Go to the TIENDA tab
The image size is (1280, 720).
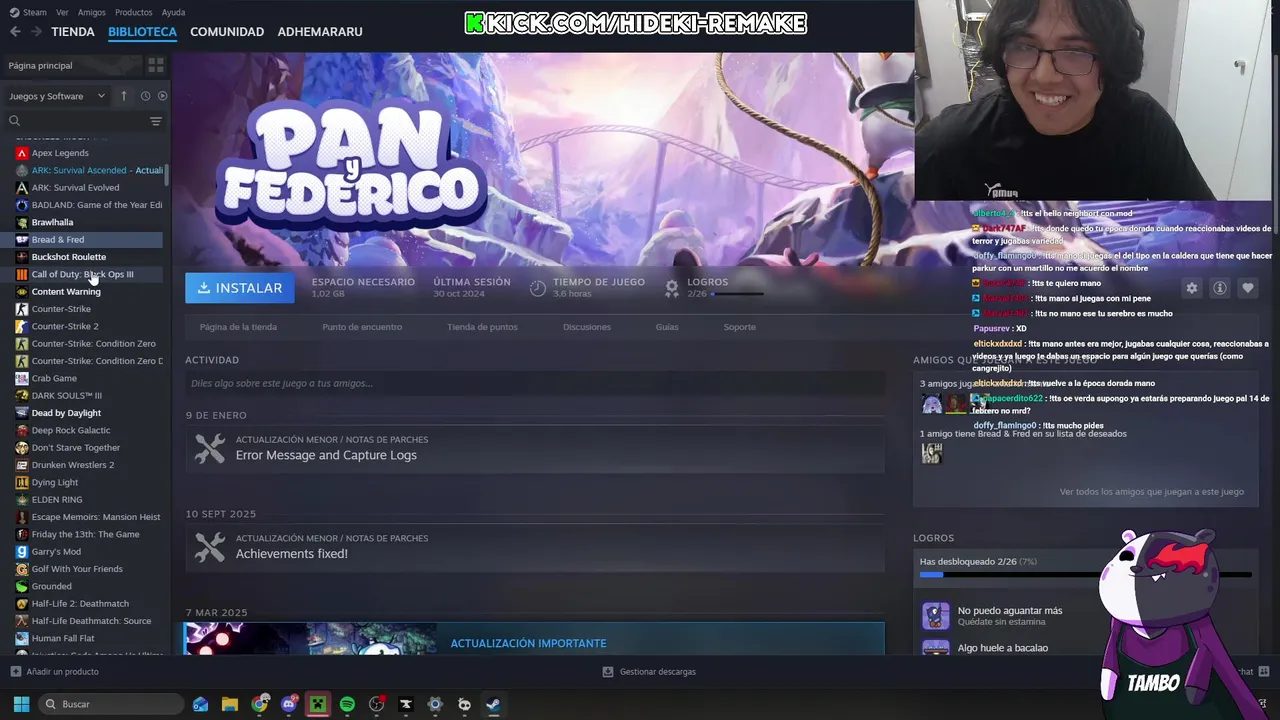[73, 32]
